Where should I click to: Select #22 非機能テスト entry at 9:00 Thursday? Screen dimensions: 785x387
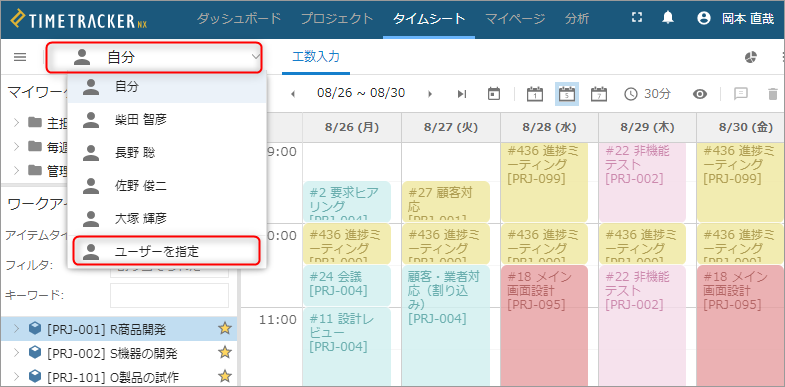click(642, 182)
